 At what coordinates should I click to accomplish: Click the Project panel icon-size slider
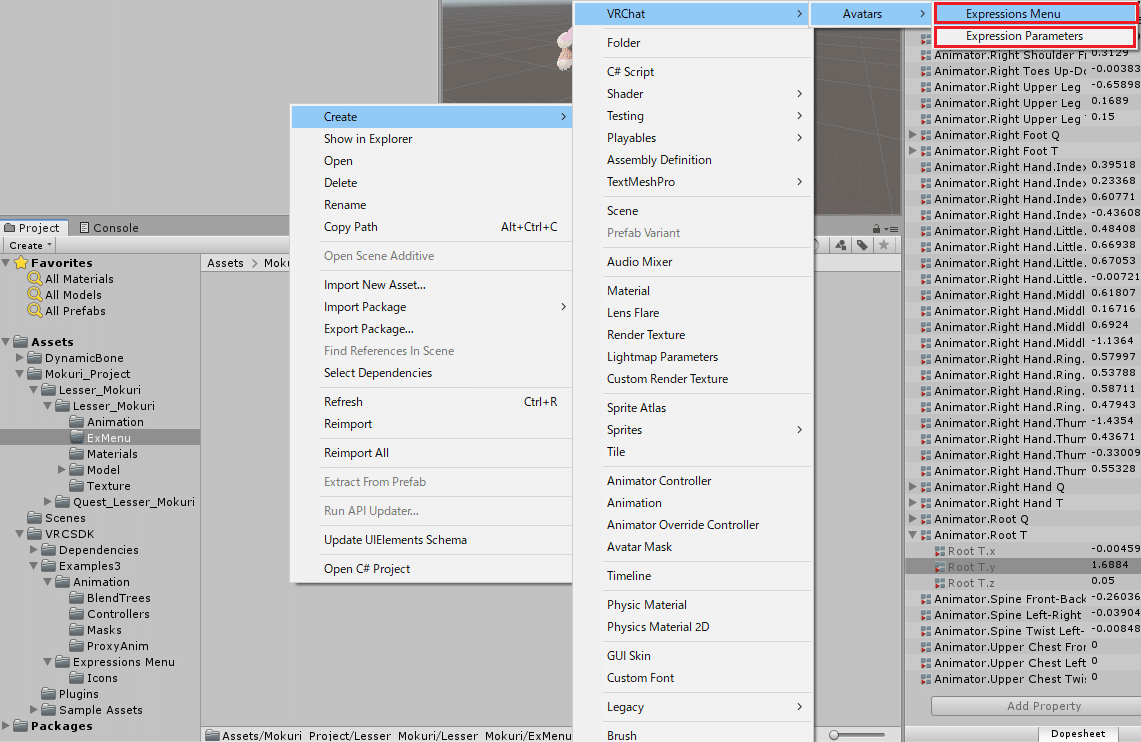click(x=857, y=735)
